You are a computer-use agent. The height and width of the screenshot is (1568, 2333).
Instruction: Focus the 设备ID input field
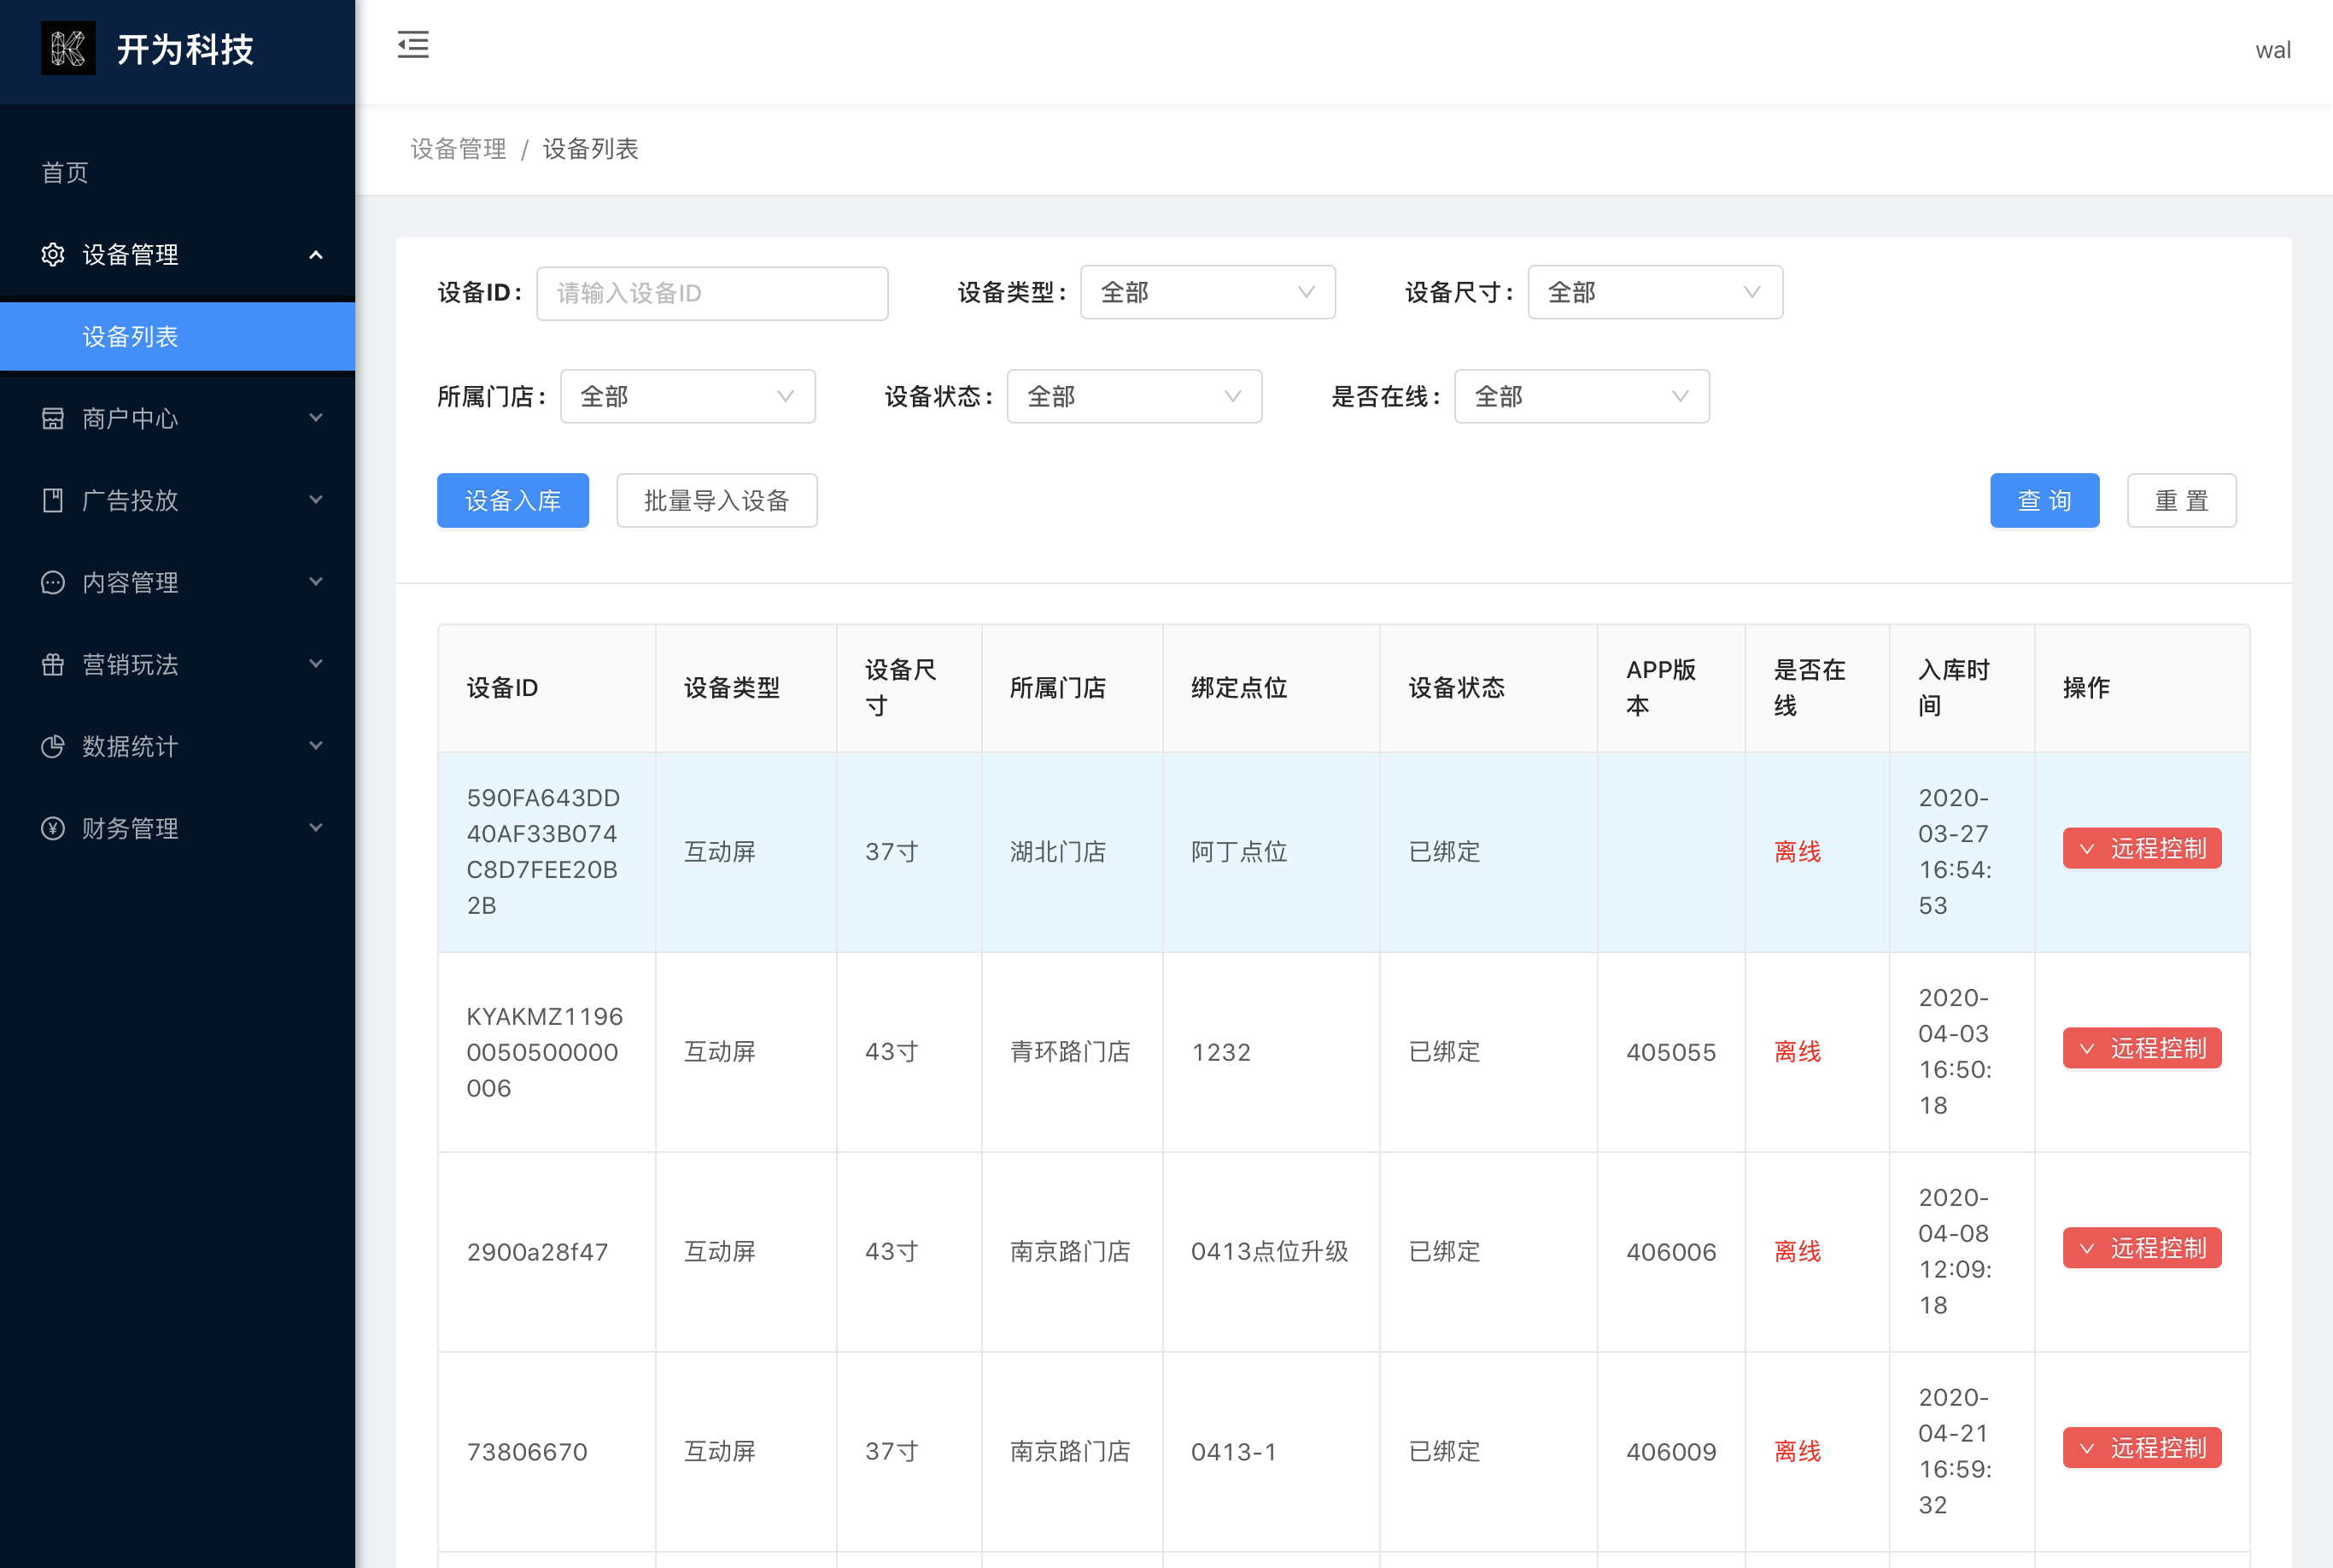(x=712, y=293)
